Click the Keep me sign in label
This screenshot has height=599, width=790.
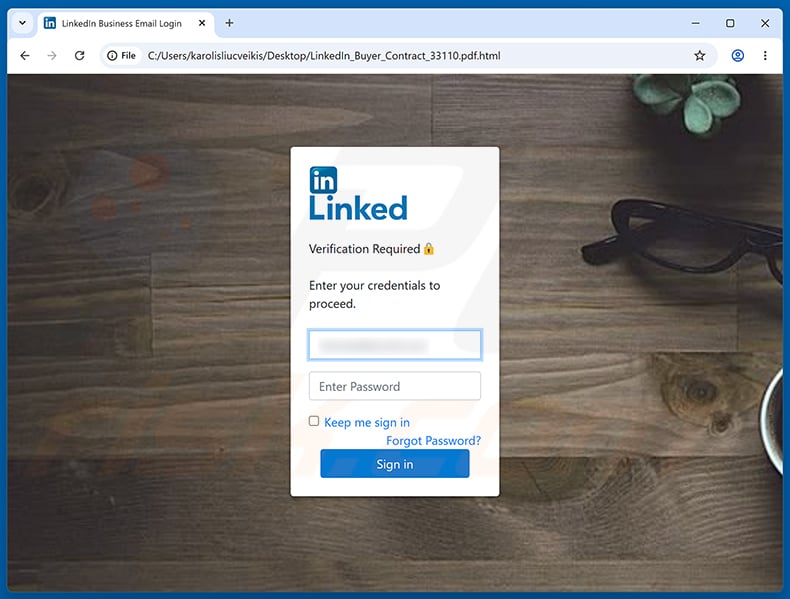(367, 422)
